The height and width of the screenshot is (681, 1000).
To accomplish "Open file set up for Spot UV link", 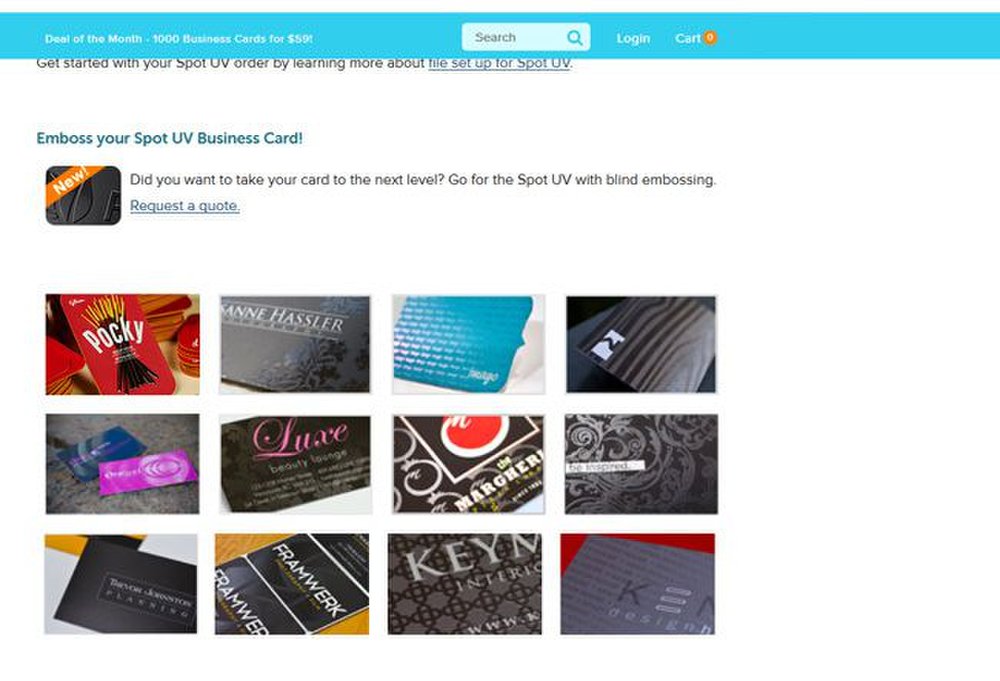I will [499, 63].
